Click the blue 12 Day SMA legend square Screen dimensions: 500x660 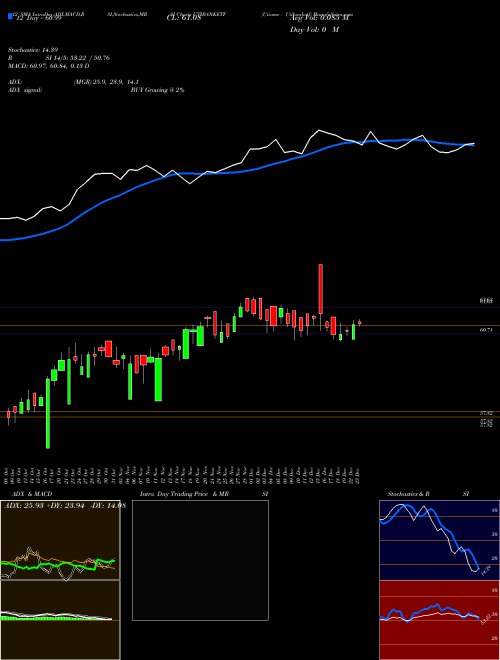pyautogui.click(x=10, y=16)
